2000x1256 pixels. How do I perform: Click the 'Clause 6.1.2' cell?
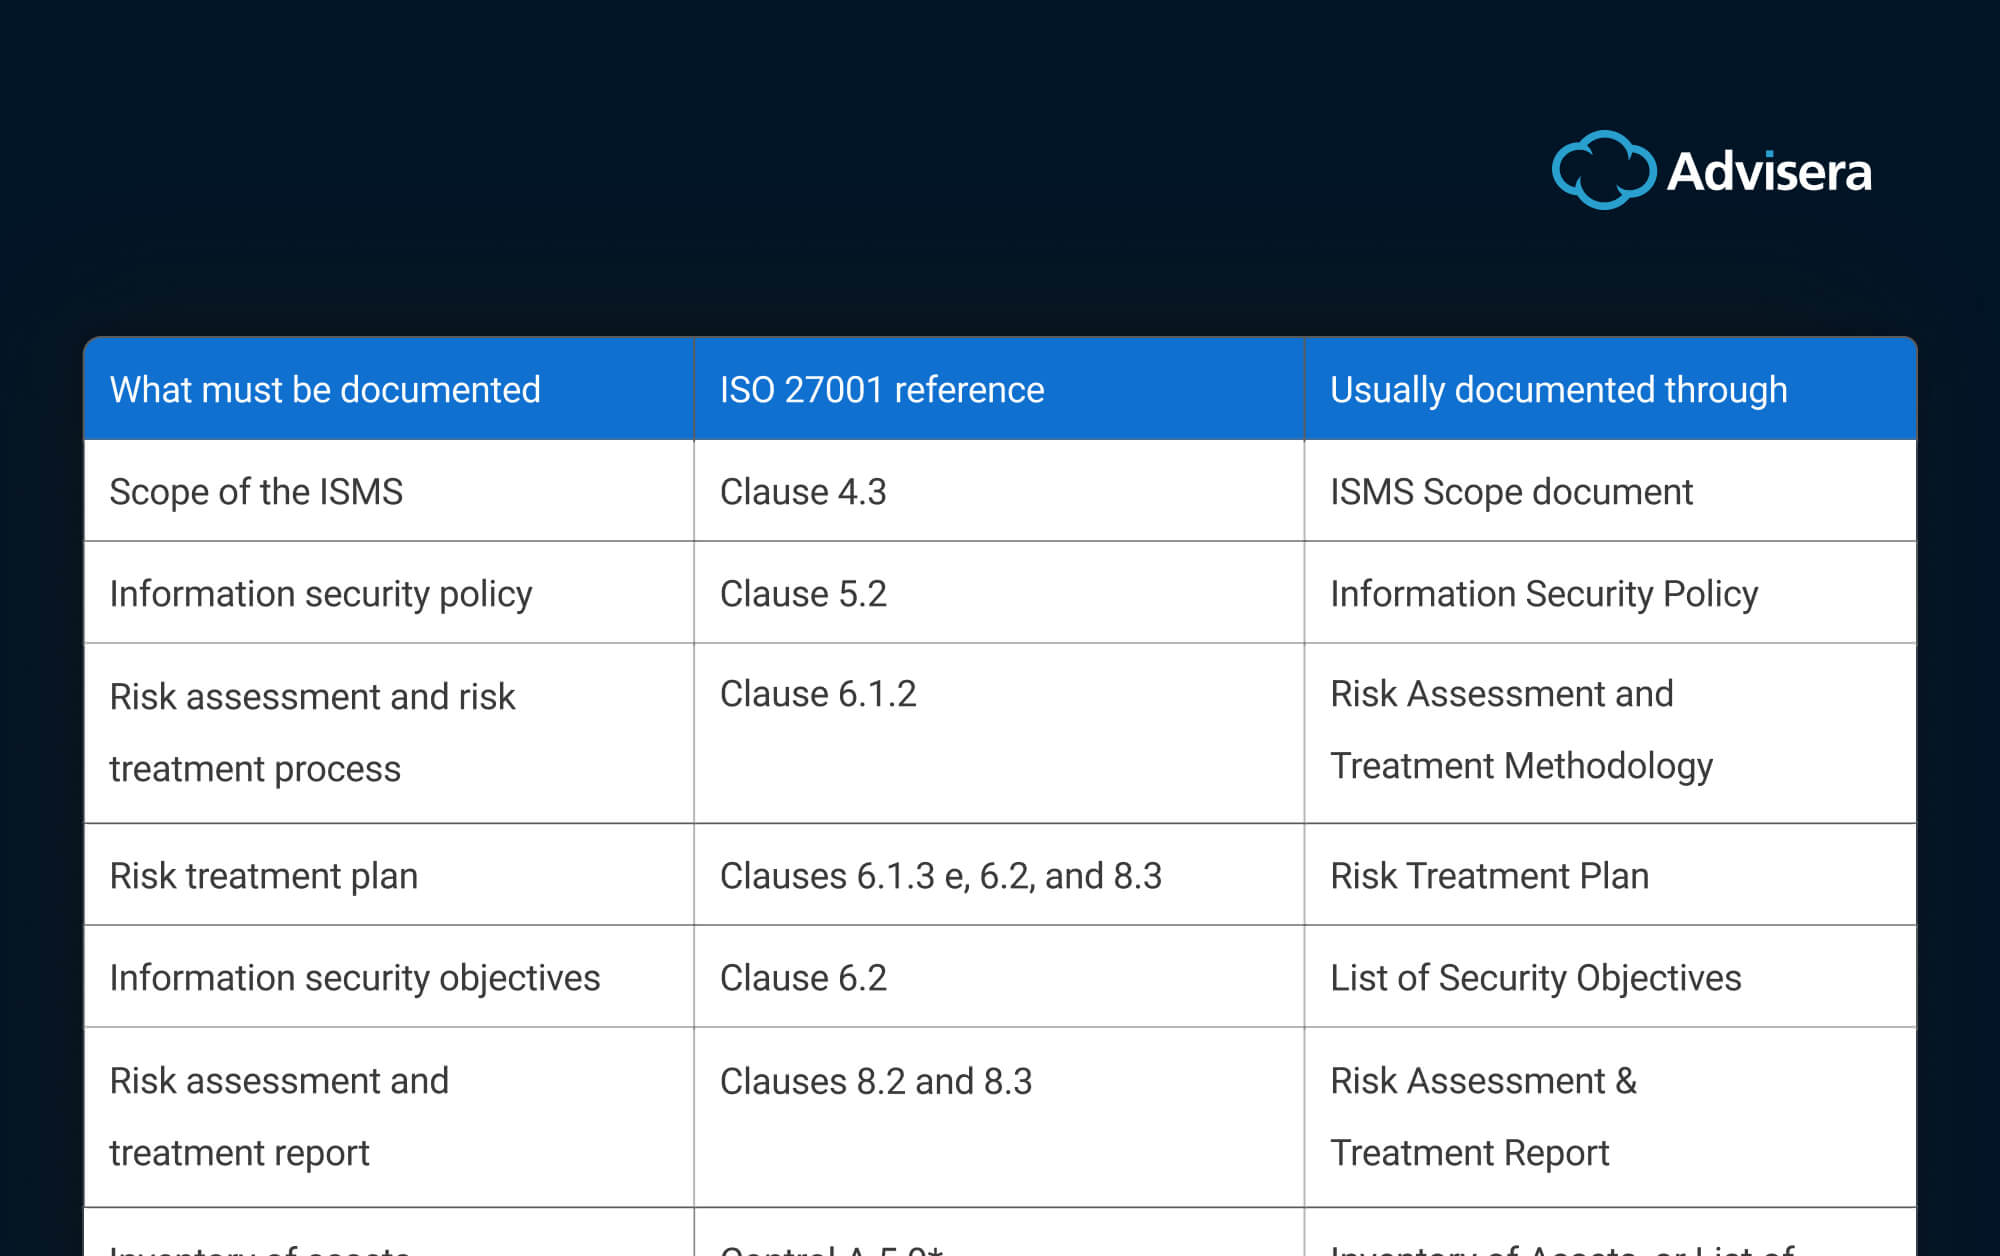click(999, 733)
